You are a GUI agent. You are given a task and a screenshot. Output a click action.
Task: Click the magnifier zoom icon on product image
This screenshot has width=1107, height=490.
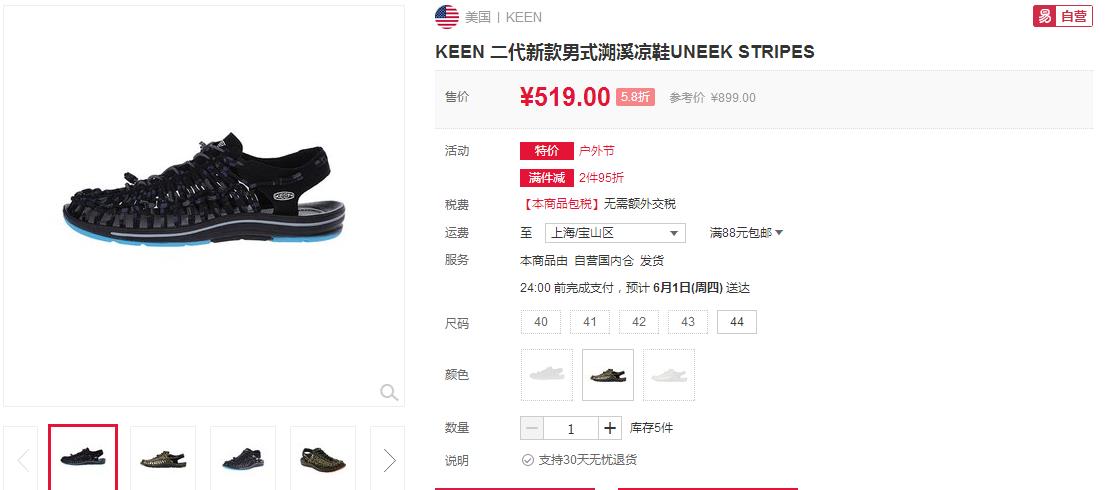[x=389, y=392]
